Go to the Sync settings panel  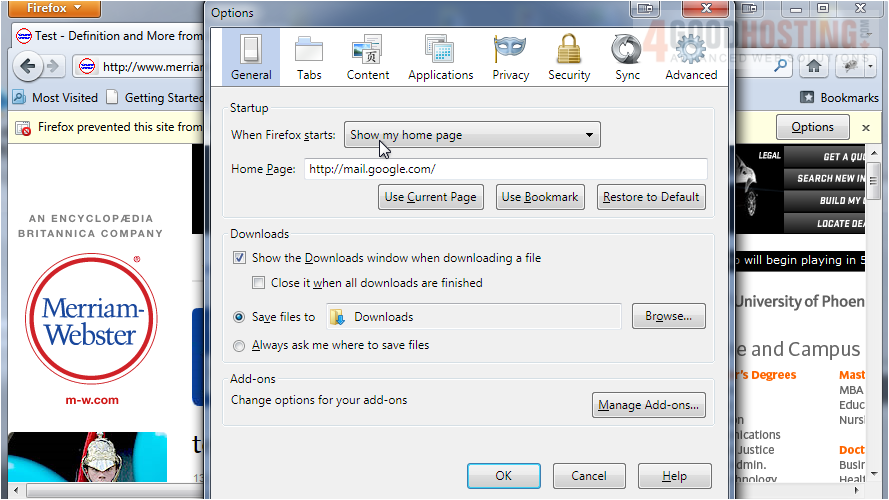click(x=627, y=57)
